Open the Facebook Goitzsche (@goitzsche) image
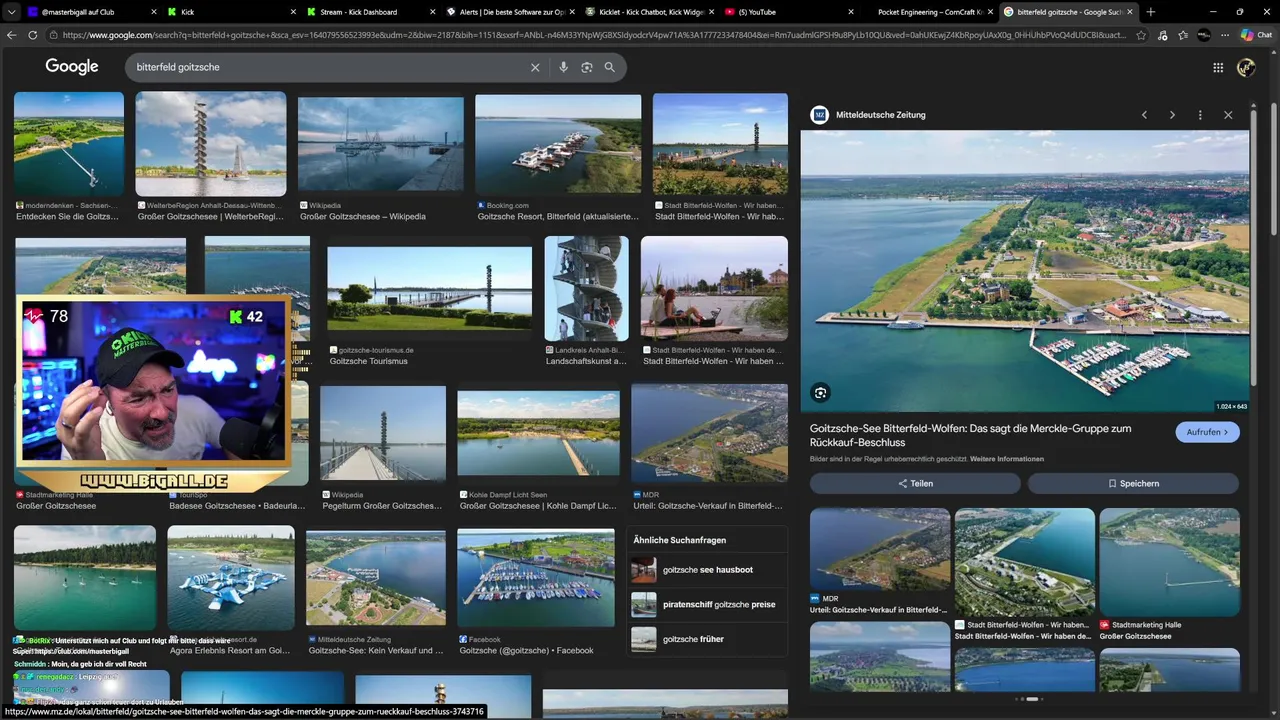This screenshot has height=720, width=1280. pos(536,578)
